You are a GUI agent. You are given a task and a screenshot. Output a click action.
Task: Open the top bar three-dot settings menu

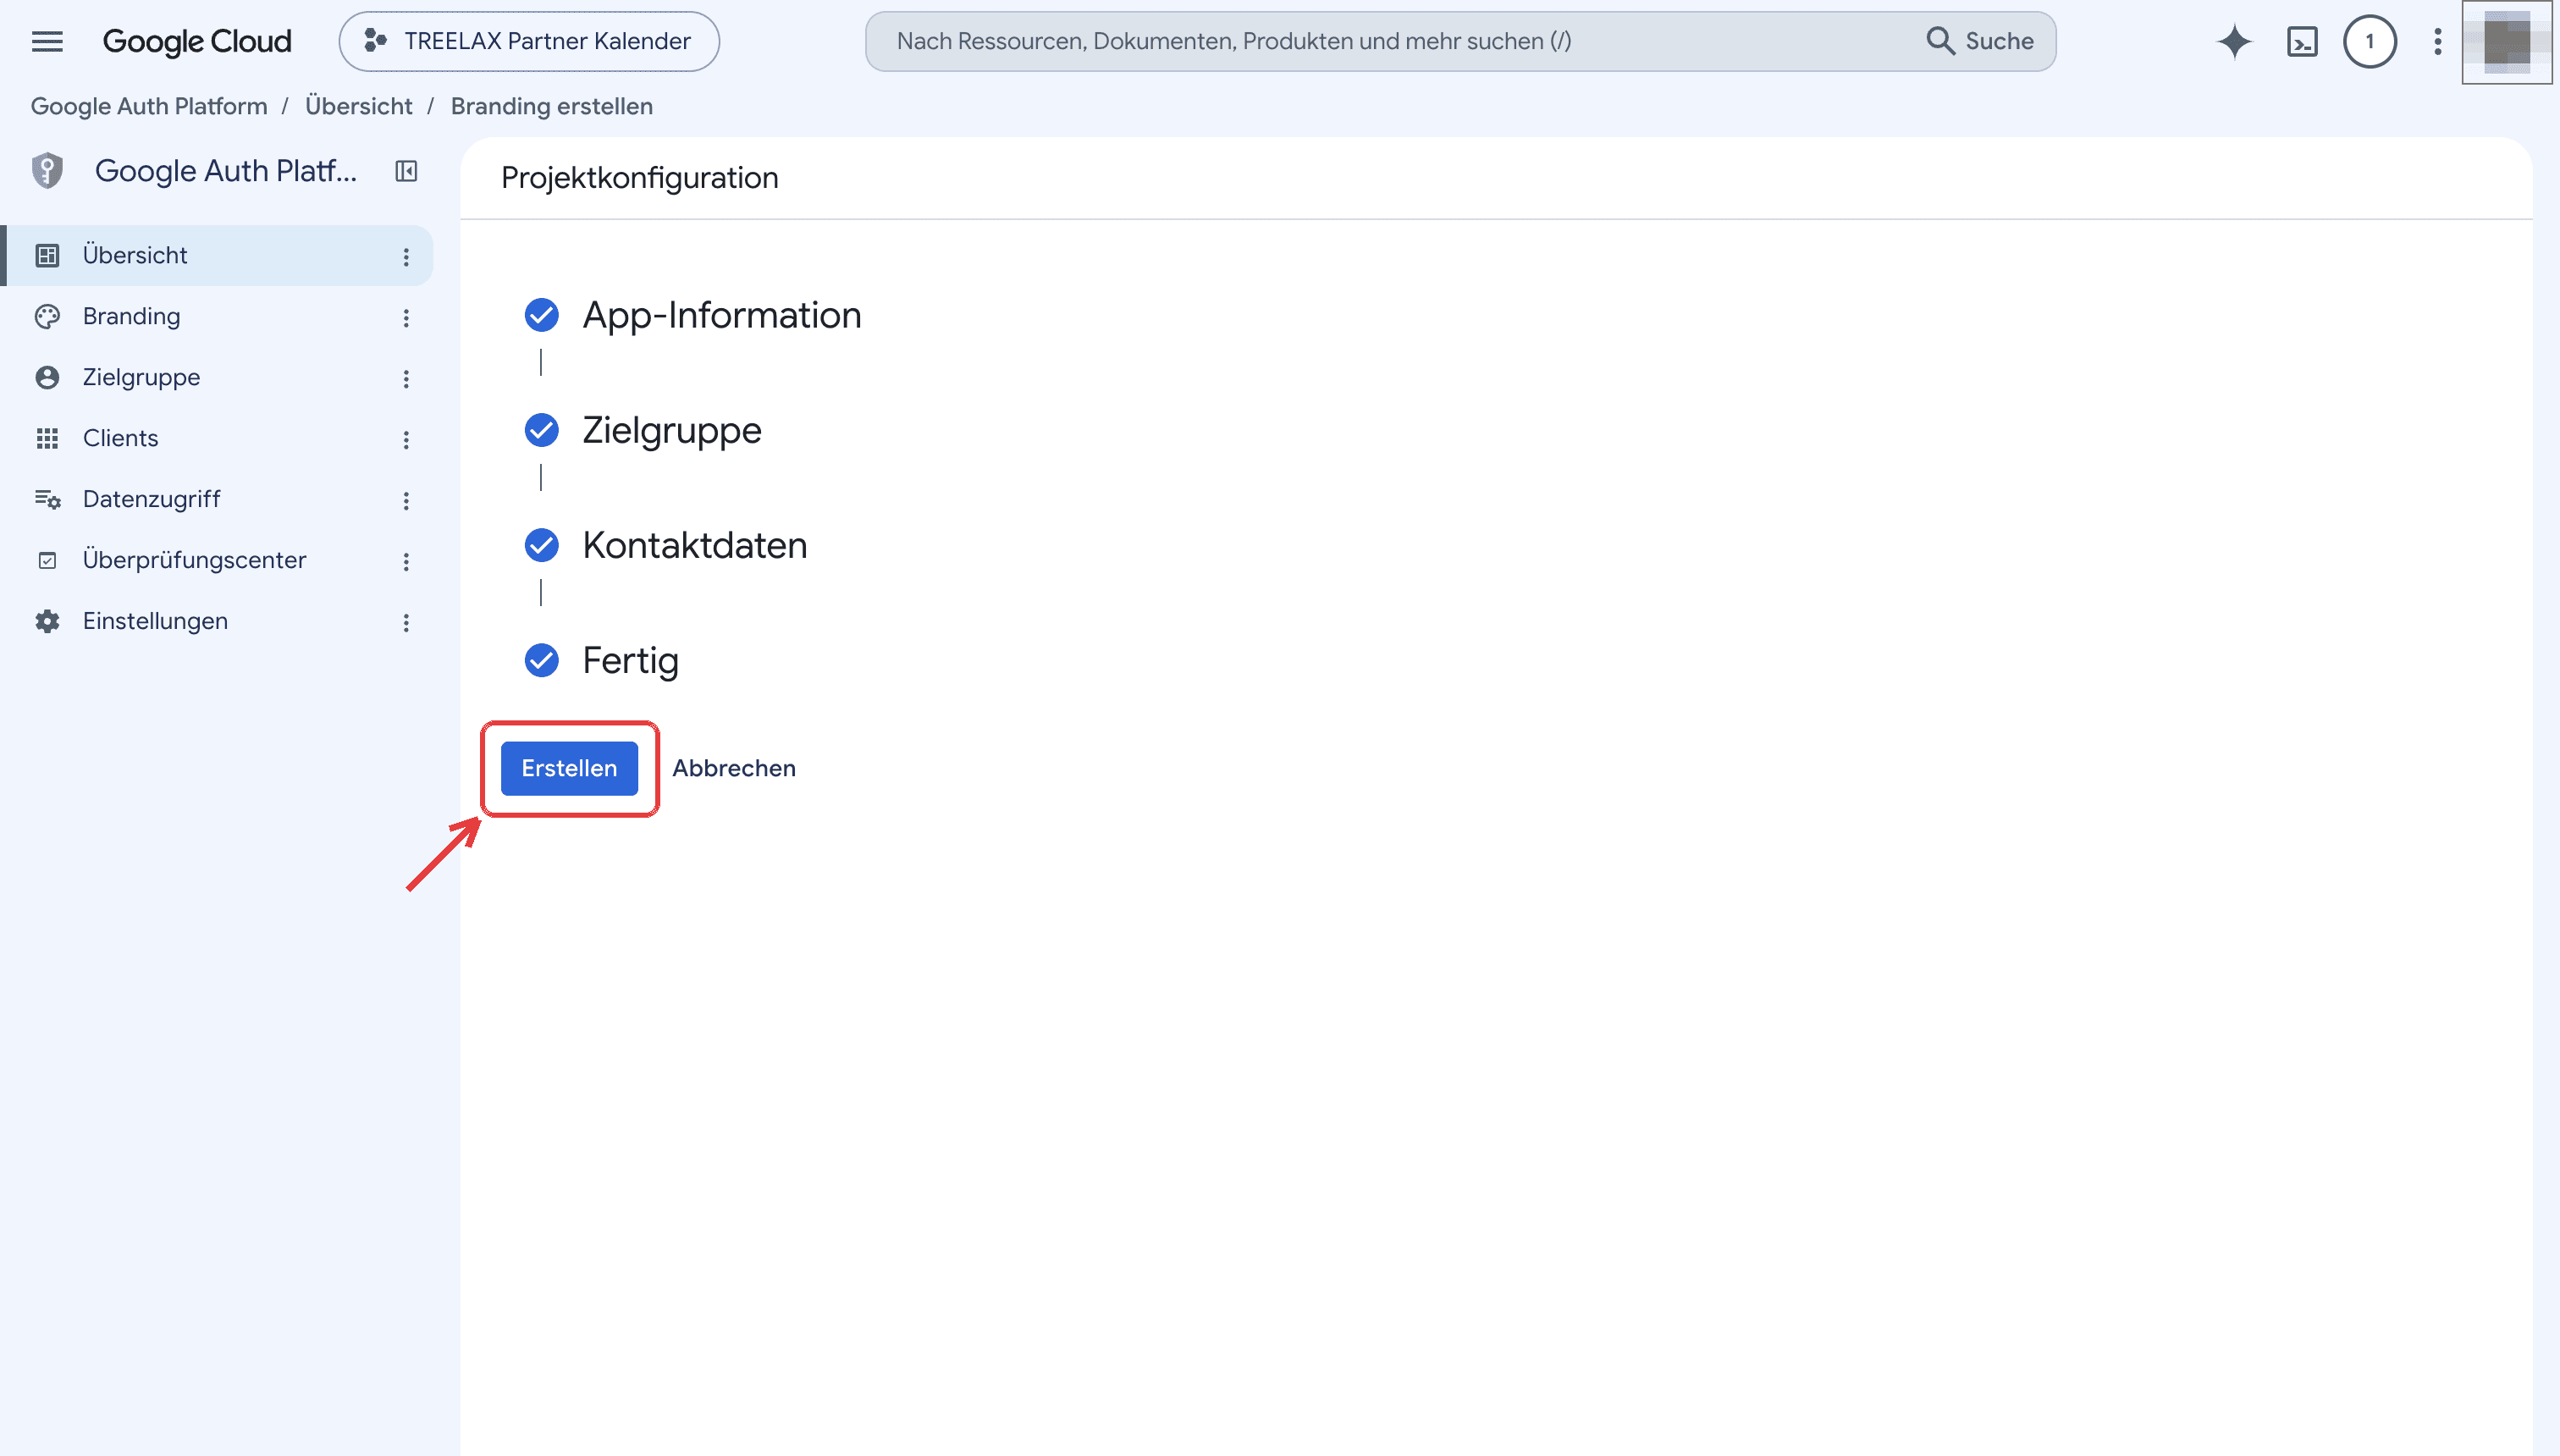2438,41
